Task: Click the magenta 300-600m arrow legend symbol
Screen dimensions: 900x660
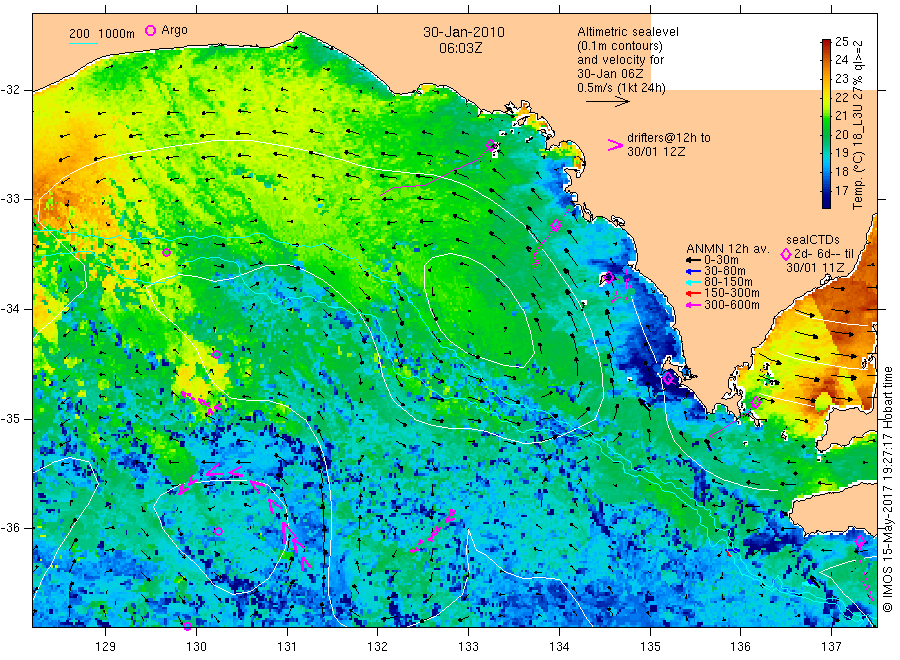Action: (x=693, y=305)
